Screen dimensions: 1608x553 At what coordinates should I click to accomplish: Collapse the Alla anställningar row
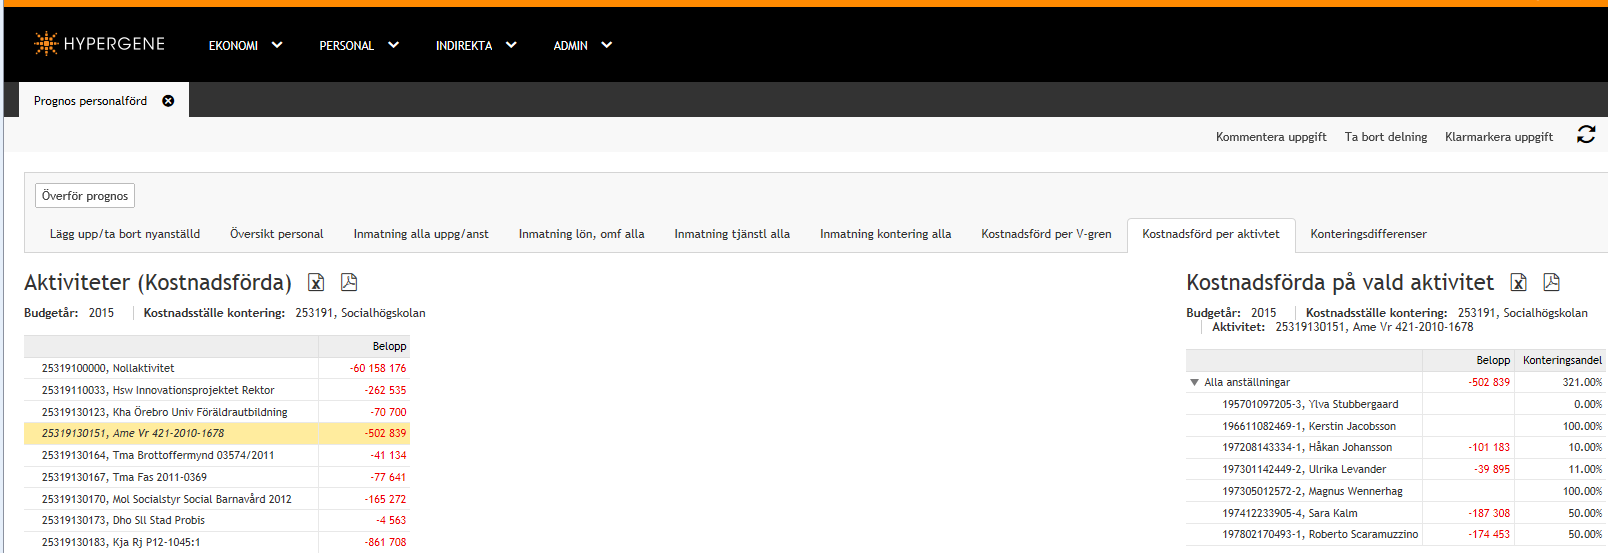[1194, 382]
